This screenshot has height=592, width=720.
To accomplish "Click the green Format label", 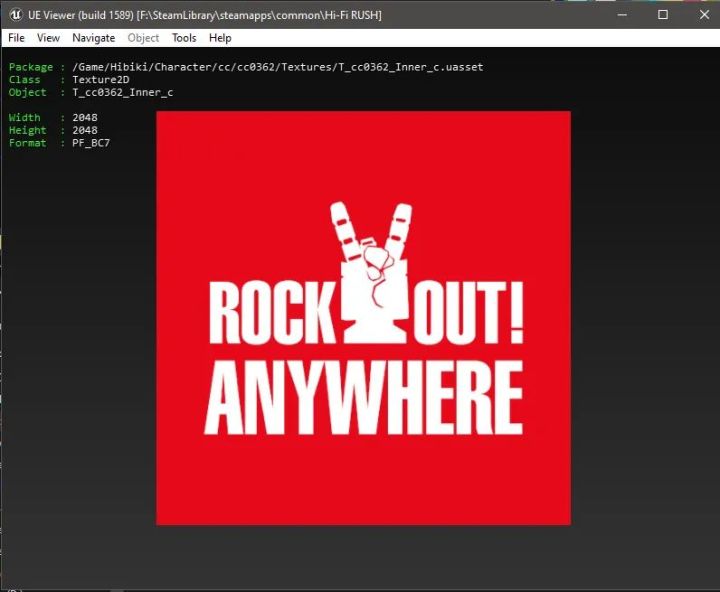I will coord(28,143).
